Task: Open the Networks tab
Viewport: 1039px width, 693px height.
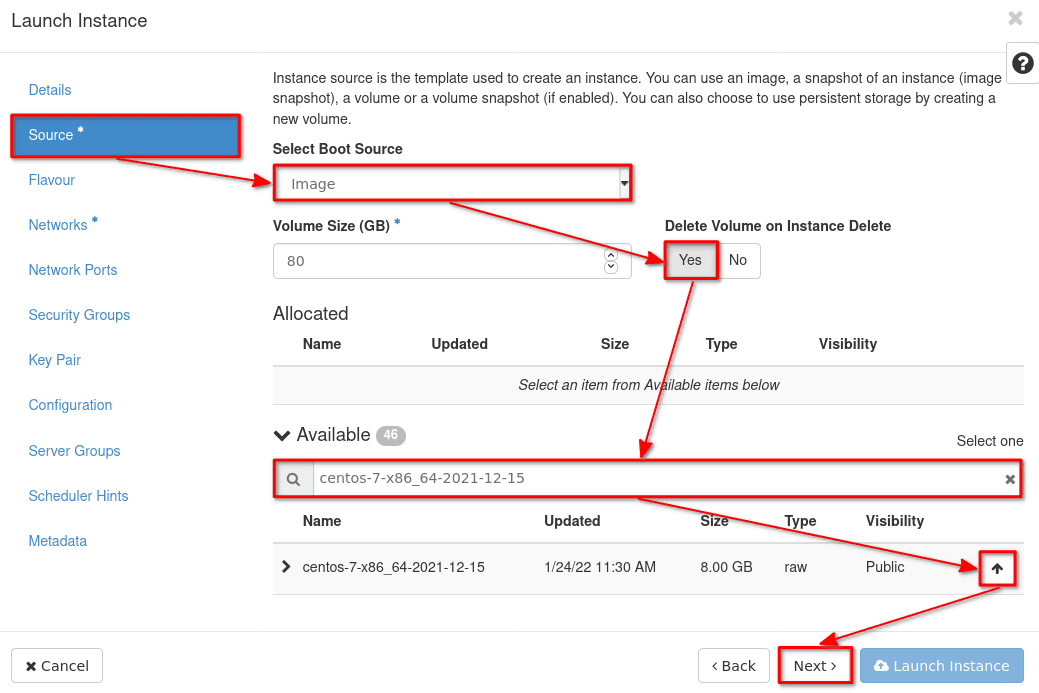Action: click(x=58, y=225)
